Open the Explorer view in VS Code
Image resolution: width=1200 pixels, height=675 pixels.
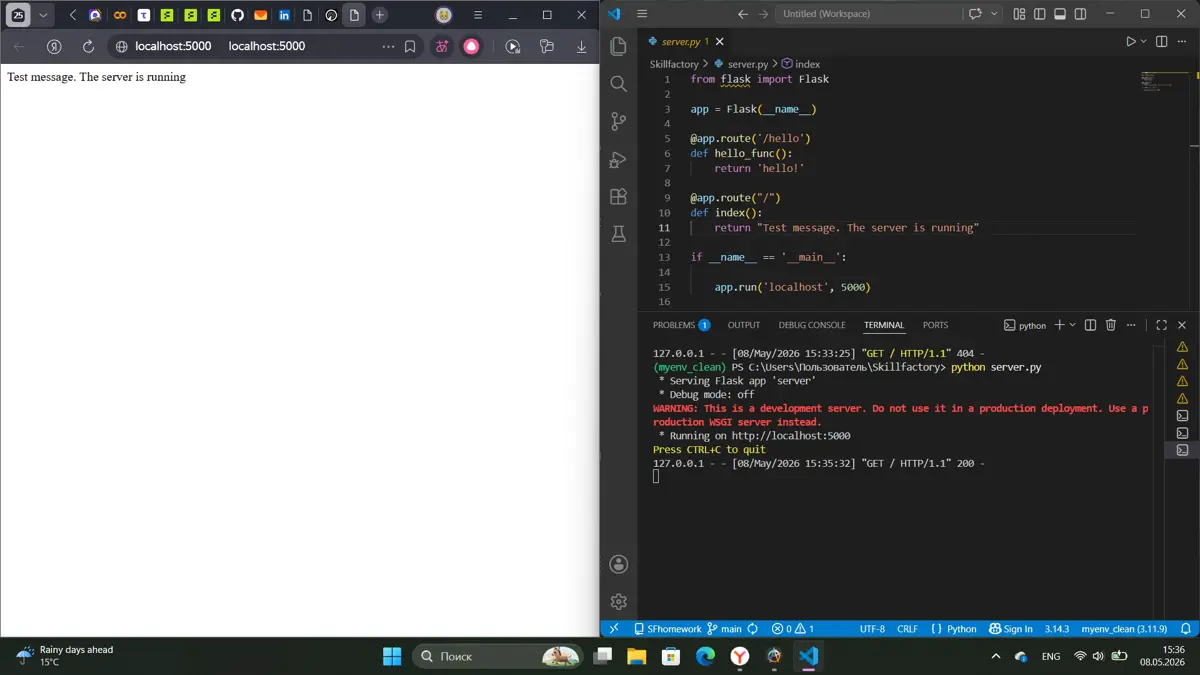pyautogui.click(x=618, y=47)
